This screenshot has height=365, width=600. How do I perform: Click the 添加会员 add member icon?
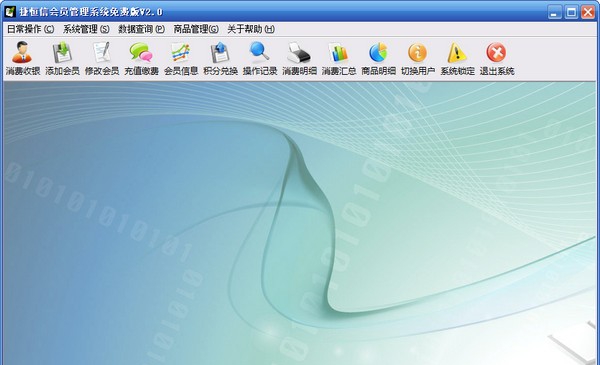62,58
